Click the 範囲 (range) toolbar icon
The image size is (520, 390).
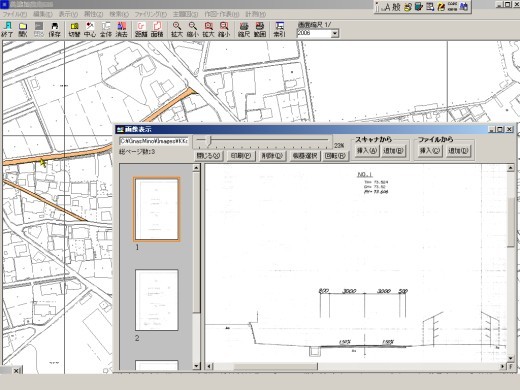tap(260, 29)
